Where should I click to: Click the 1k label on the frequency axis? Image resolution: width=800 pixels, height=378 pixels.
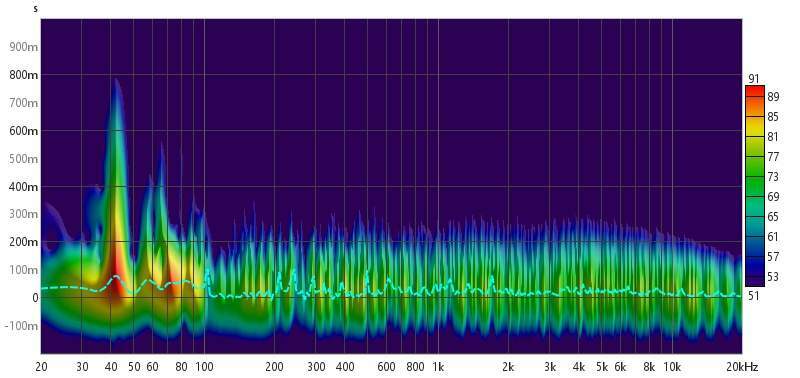pos(438,367)
